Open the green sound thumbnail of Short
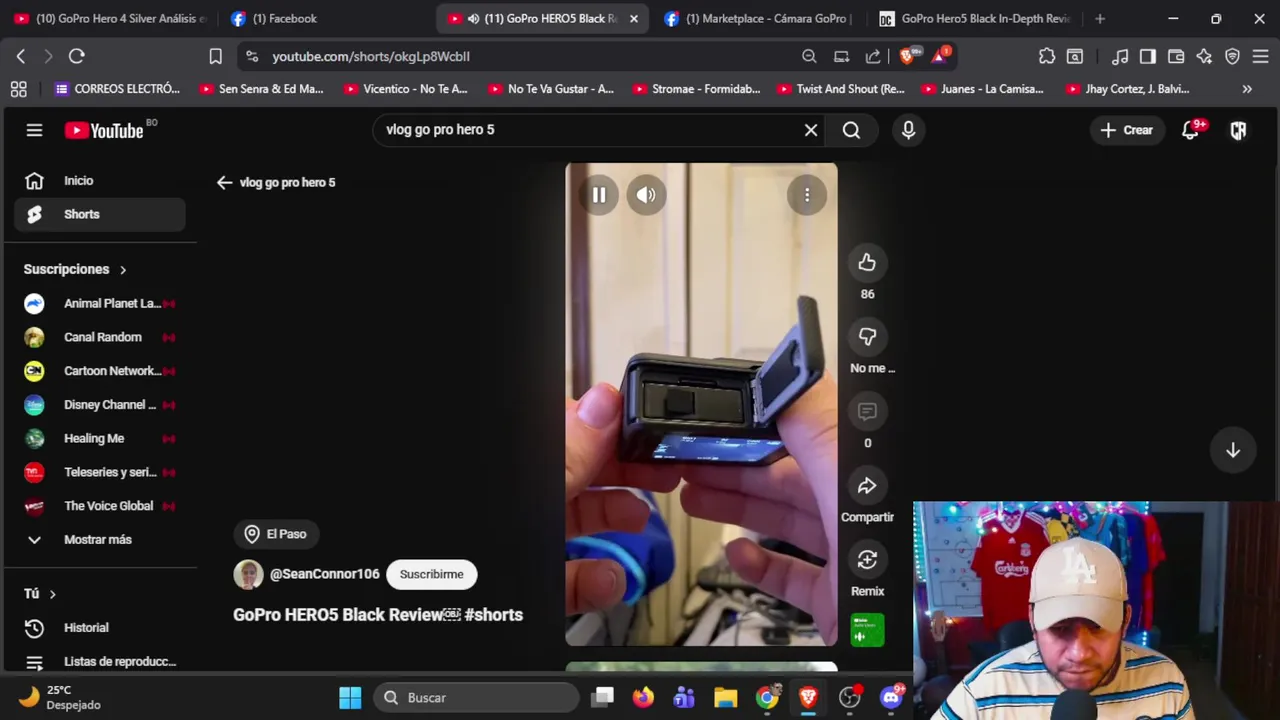 (x=867, y=630)
